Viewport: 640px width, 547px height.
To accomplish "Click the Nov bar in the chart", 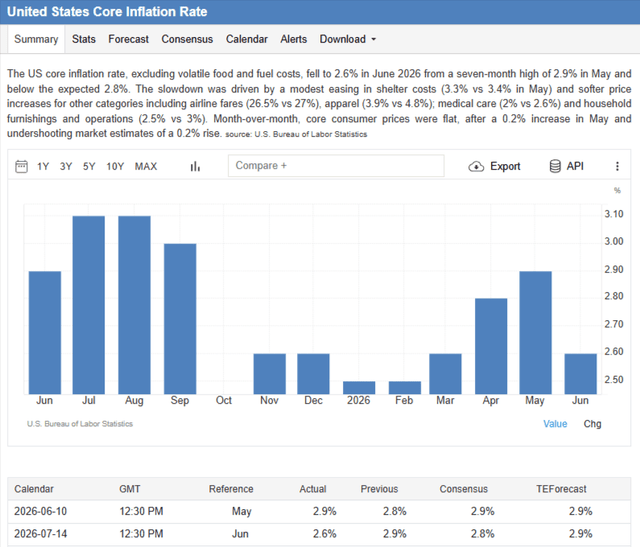I will coord(269,374).
